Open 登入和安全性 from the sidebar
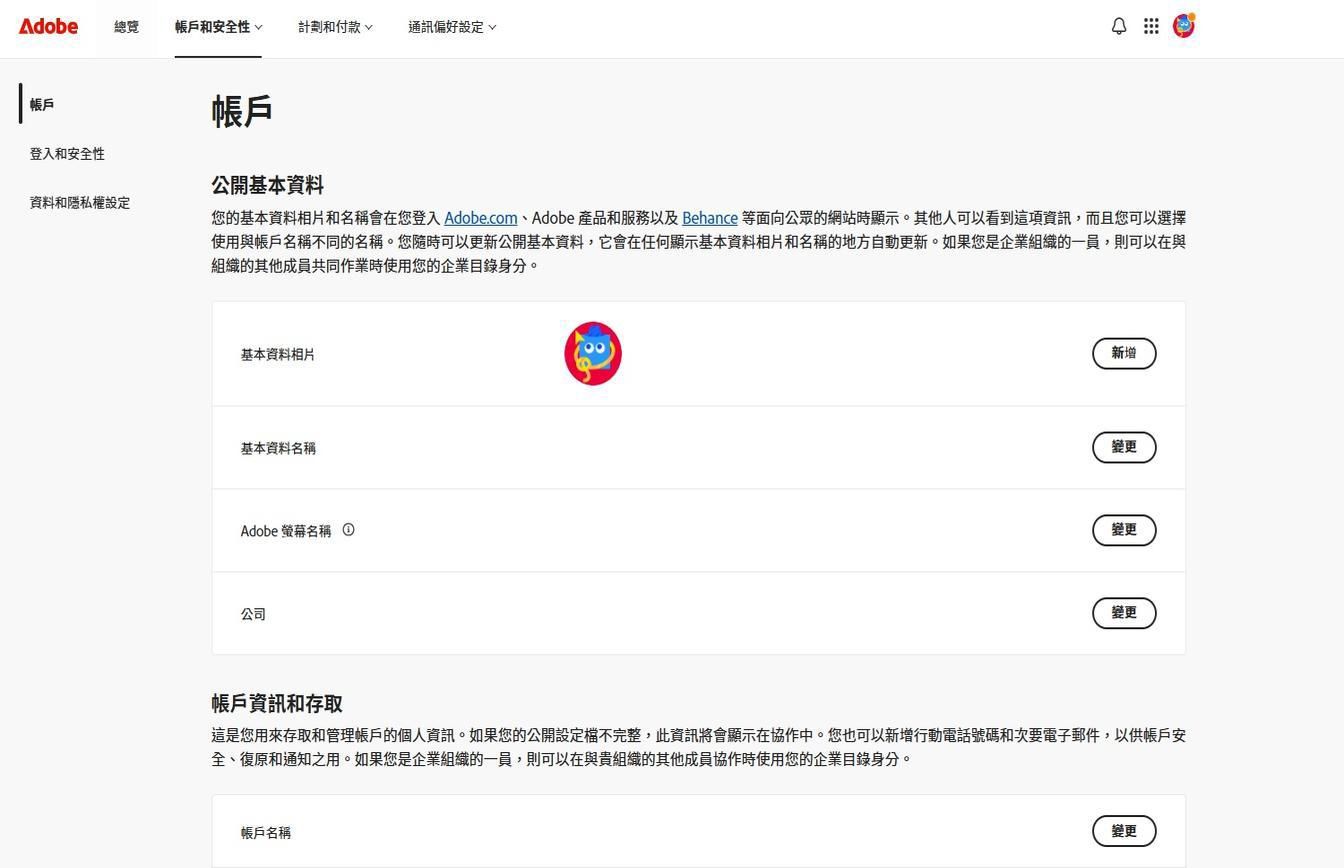The image size is (1344, 868). (67, 153)
